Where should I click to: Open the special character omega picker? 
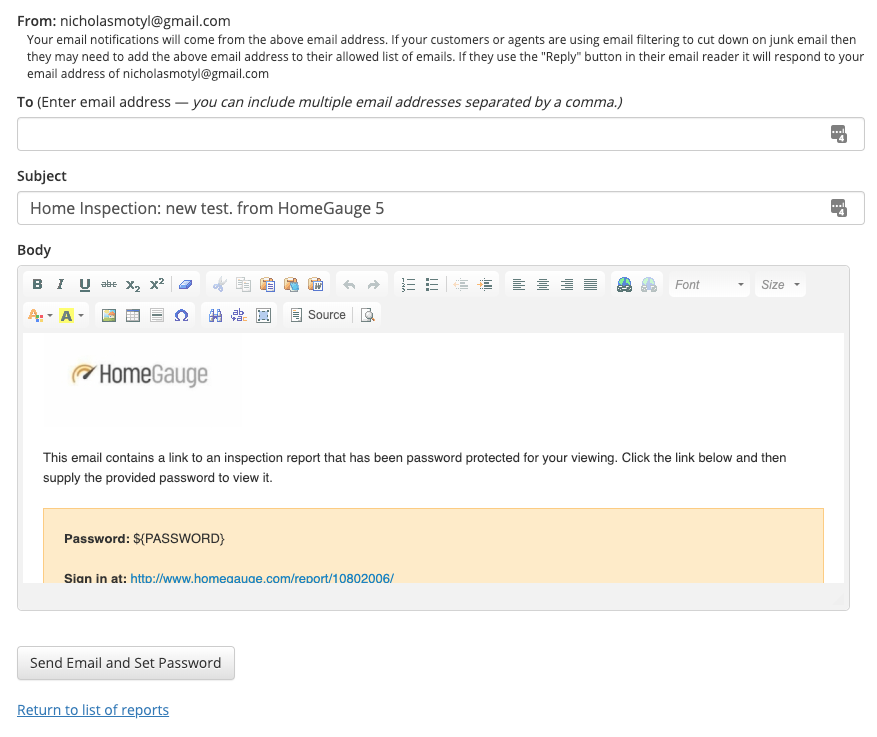pyautogui.click(x=181, y=315)
